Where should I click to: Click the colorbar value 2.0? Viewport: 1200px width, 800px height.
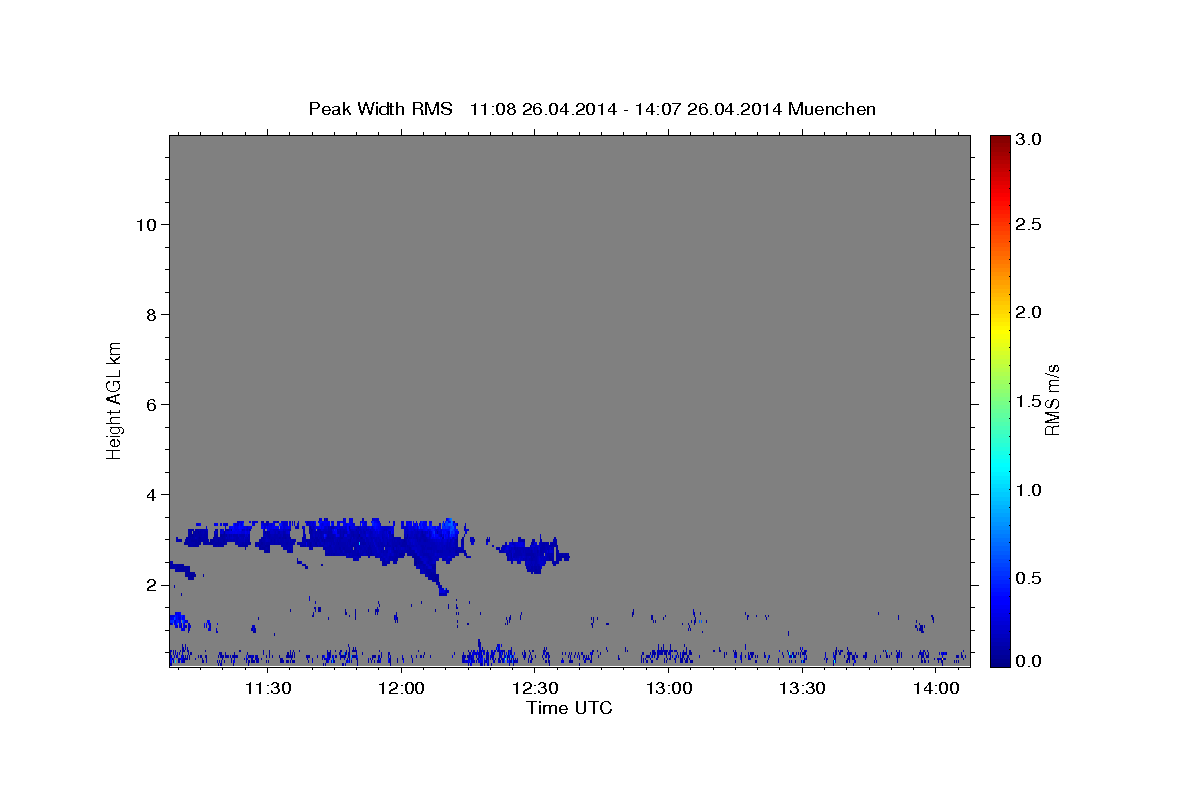point(1029,312)
